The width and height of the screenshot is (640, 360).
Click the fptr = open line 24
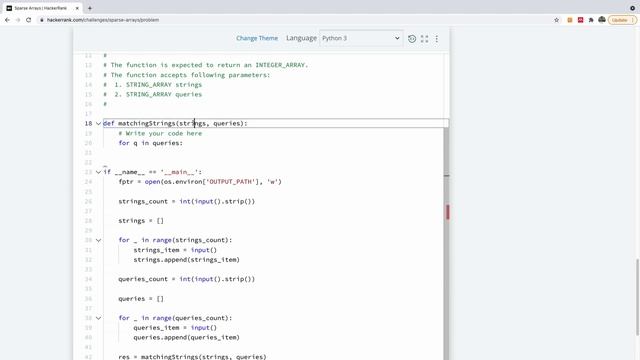coord(200,182)
